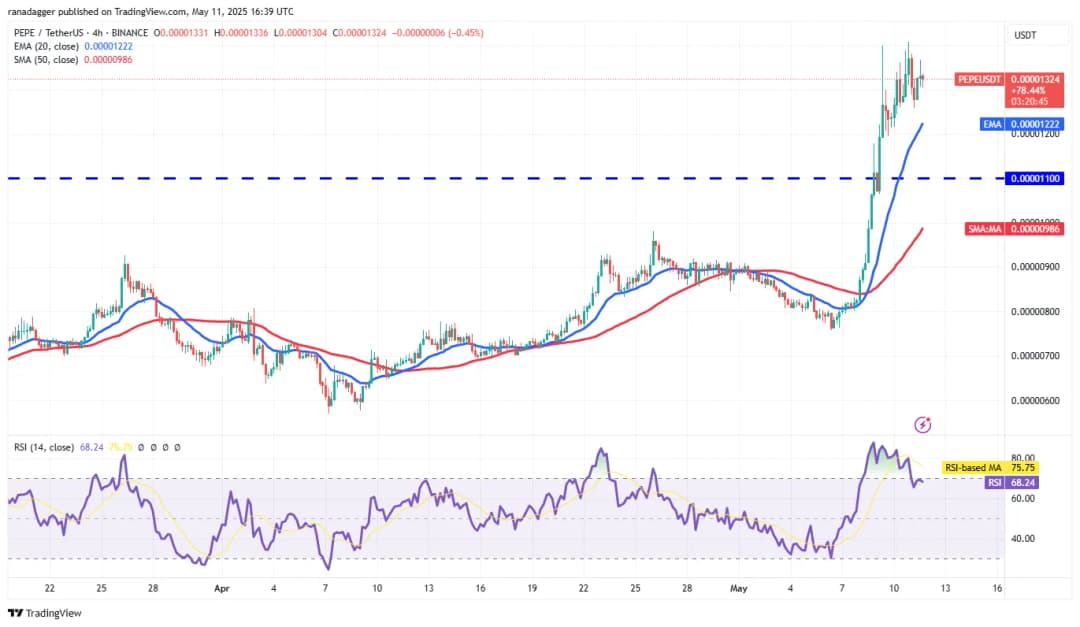
Task: Open the USDT currency selector
Action: pyautogui.click(x=1025, y=35)
